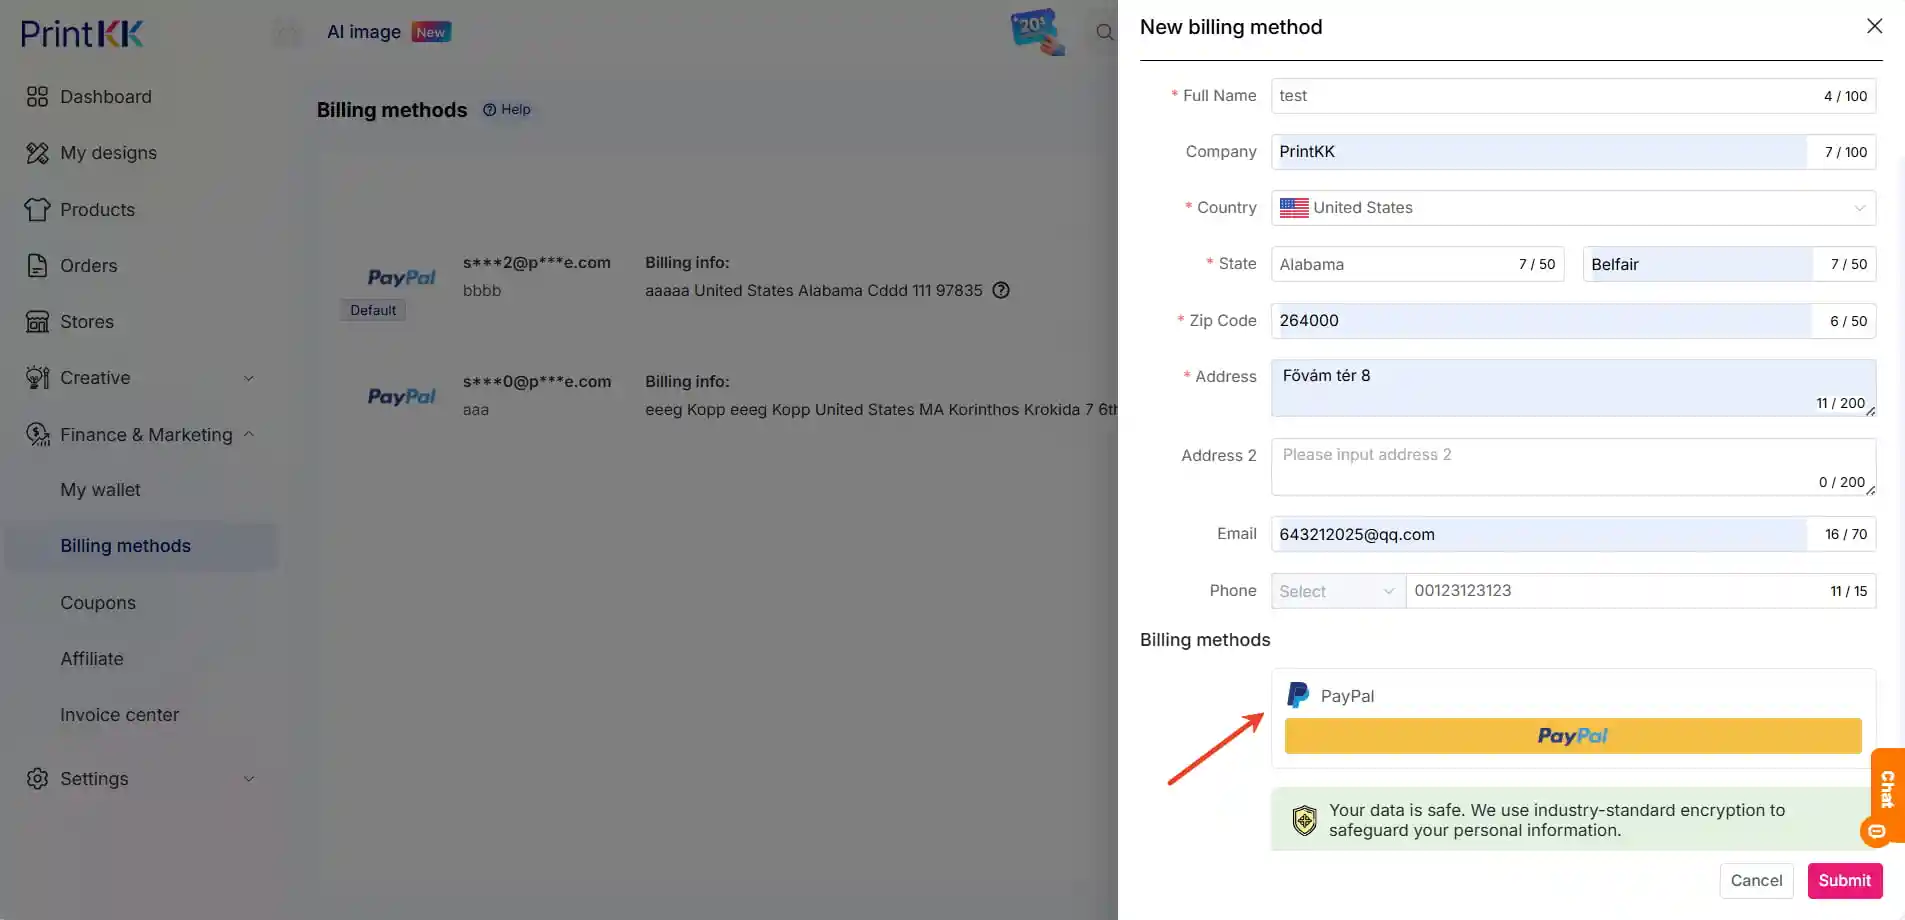Screen dimensions: 1905x920
Task: Open the Country dropdown showing United States
Action: [x=1572, y=207]
